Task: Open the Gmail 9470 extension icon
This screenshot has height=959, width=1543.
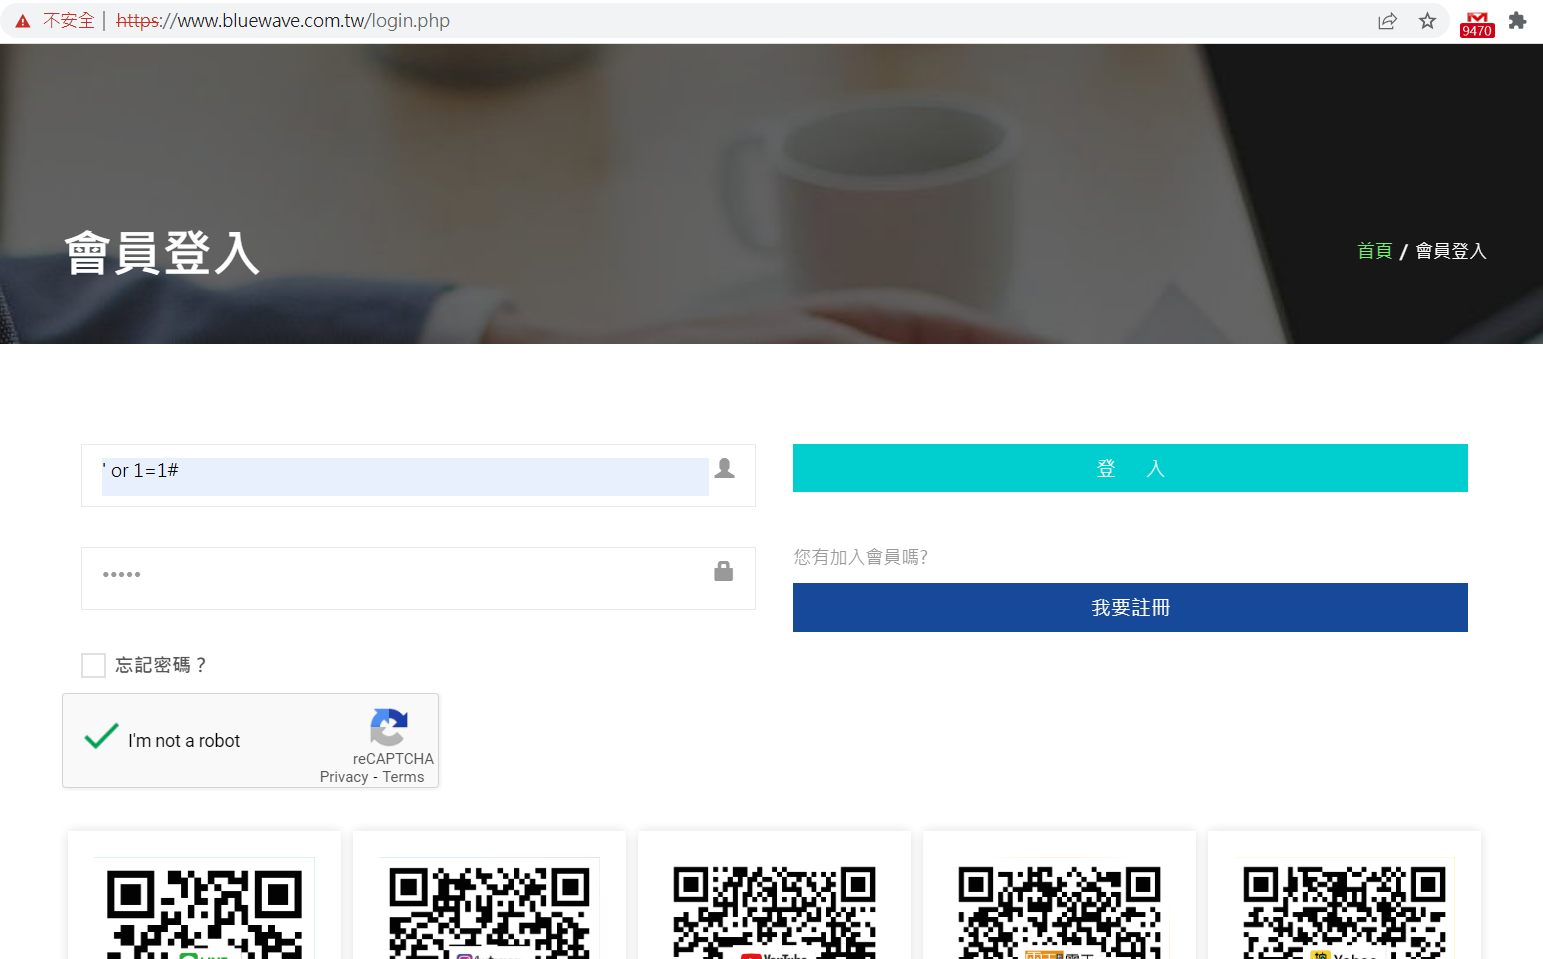Action: coord(1477,24)
